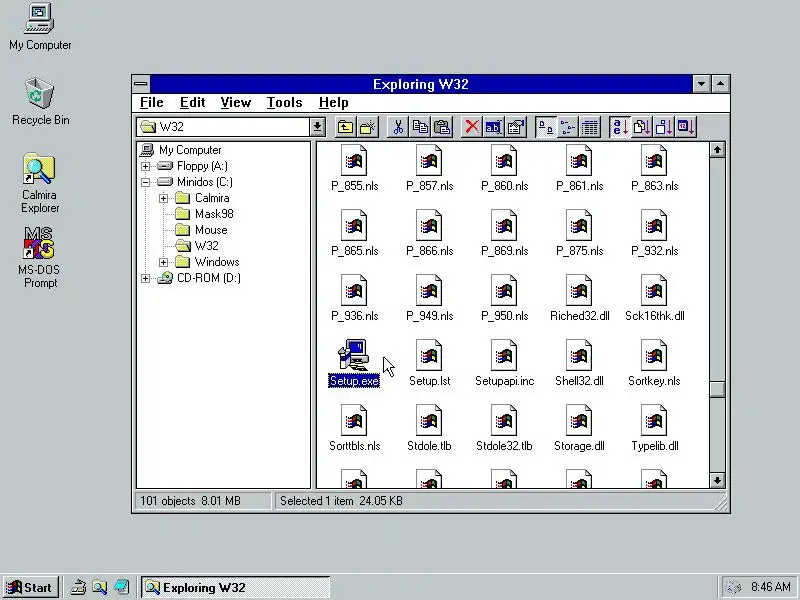Switch to small icons list view
Viewport: 800px width, 600px height.
[x=568, y=127]
